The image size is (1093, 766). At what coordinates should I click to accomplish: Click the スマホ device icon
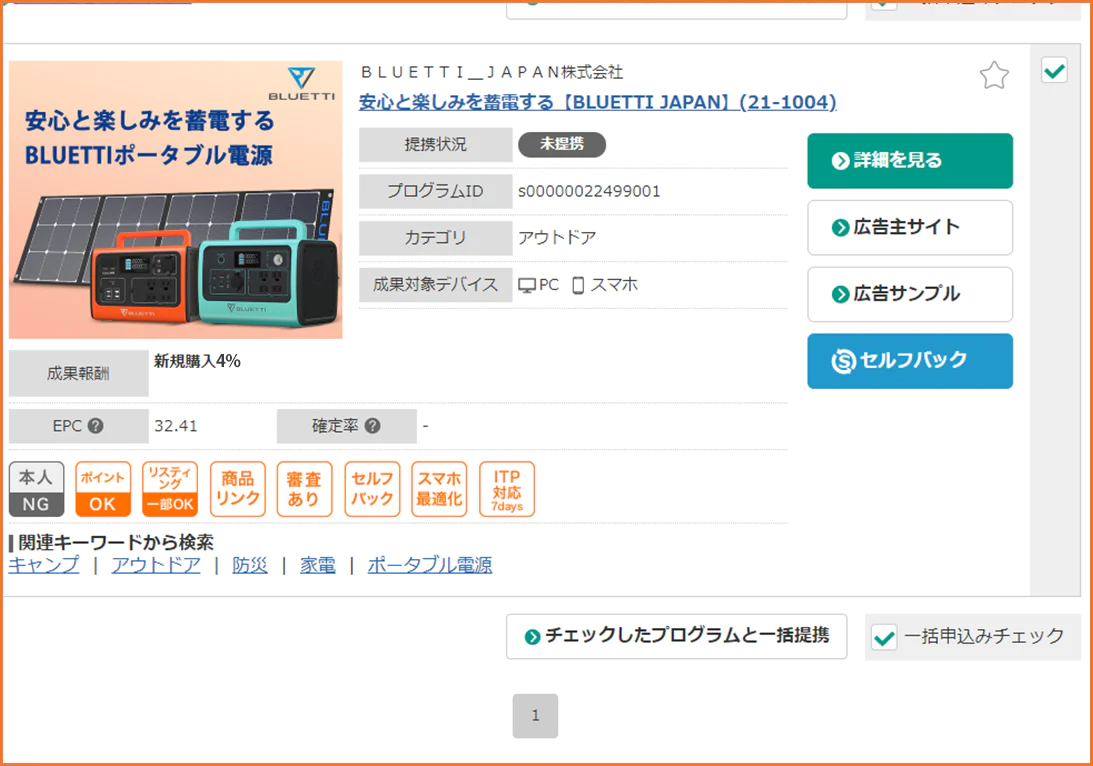[578, 285]
